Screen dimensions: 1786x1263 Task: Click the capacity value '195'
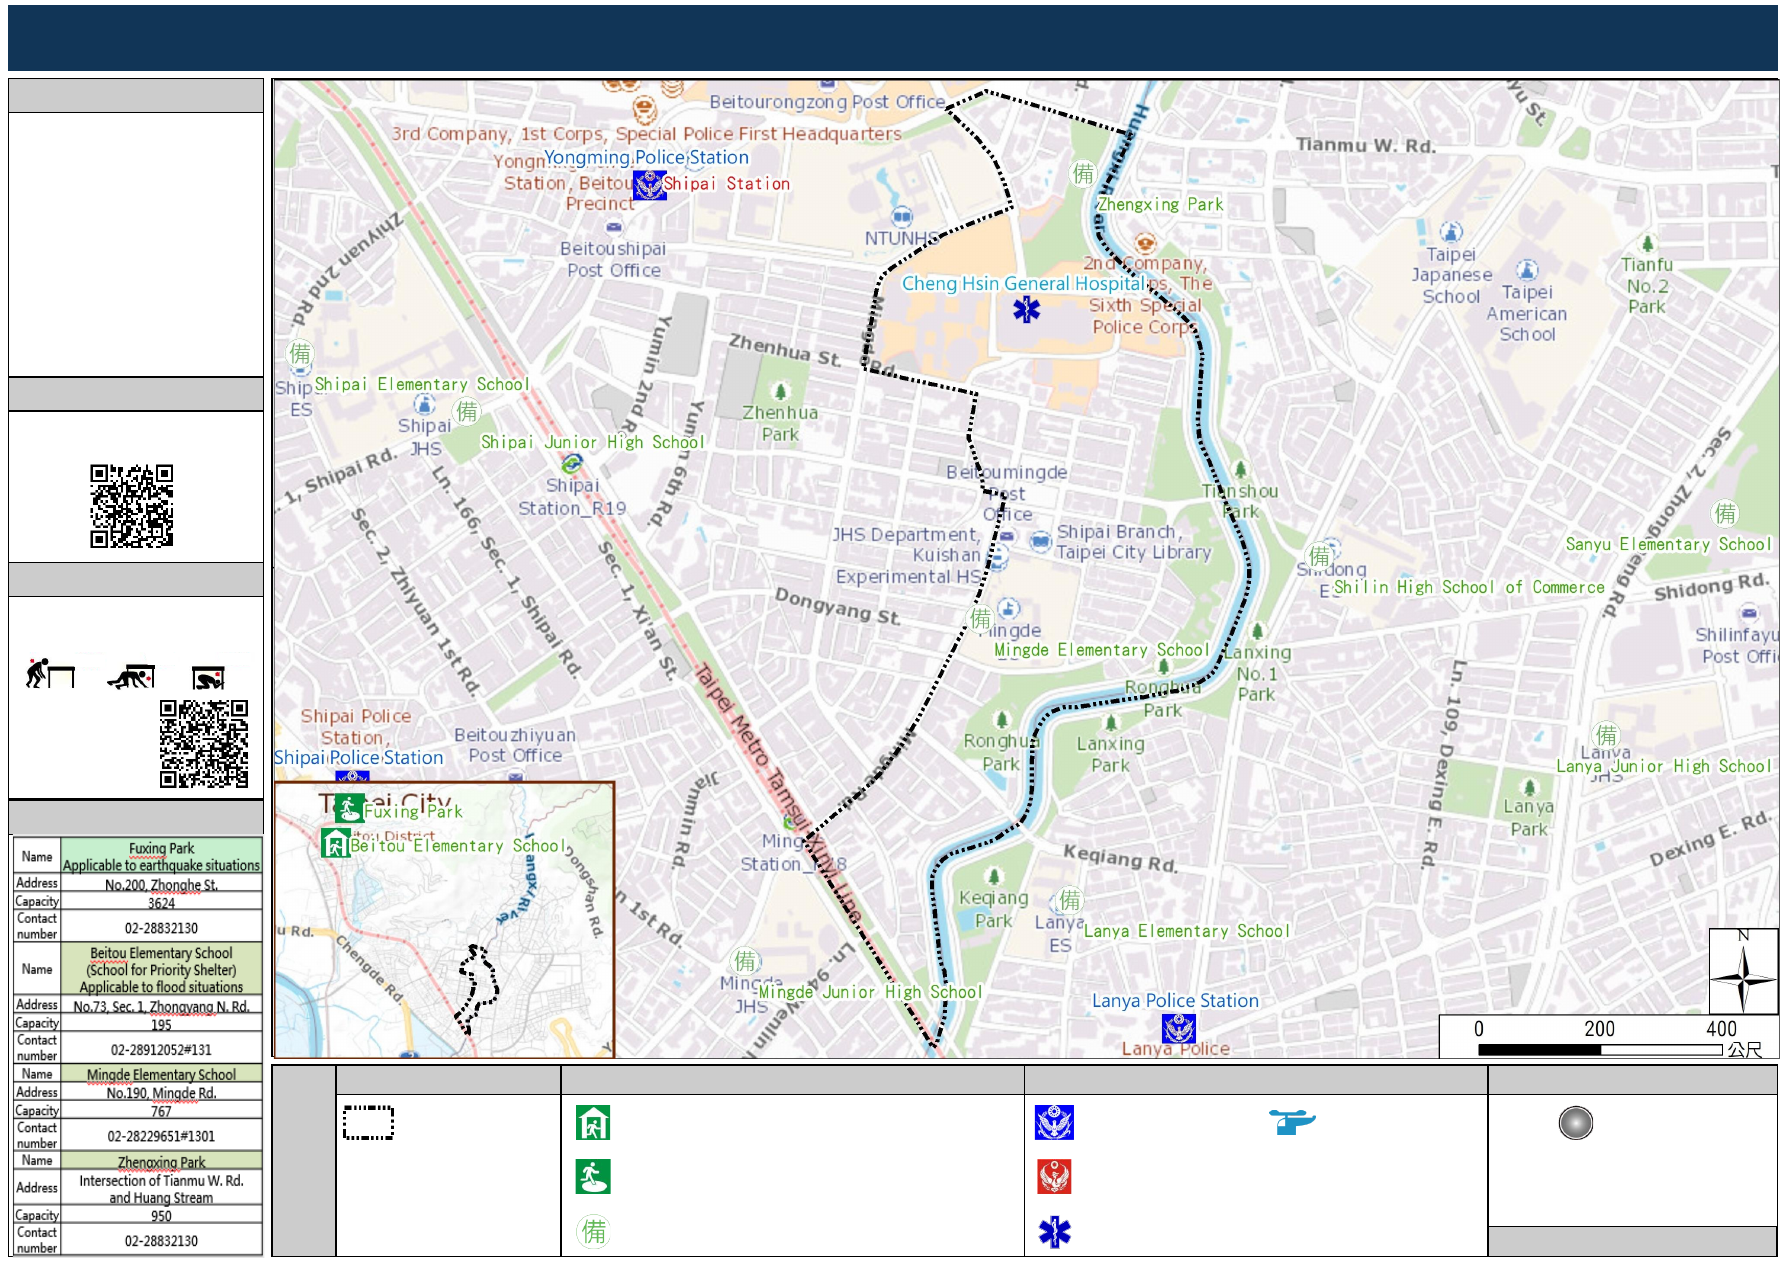click(x=161, y=1024)
